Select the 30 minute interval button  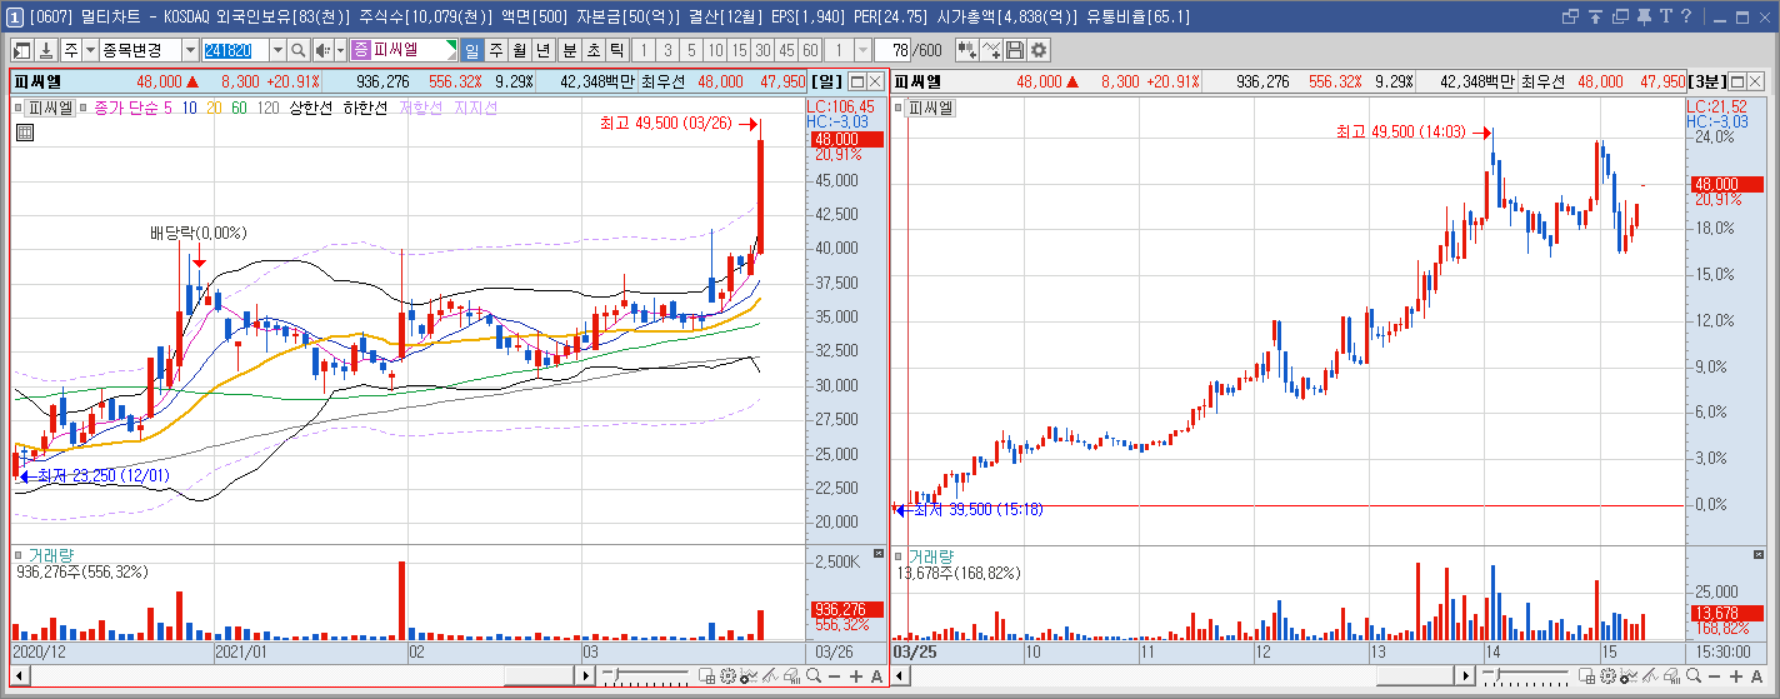pos(763,50)
